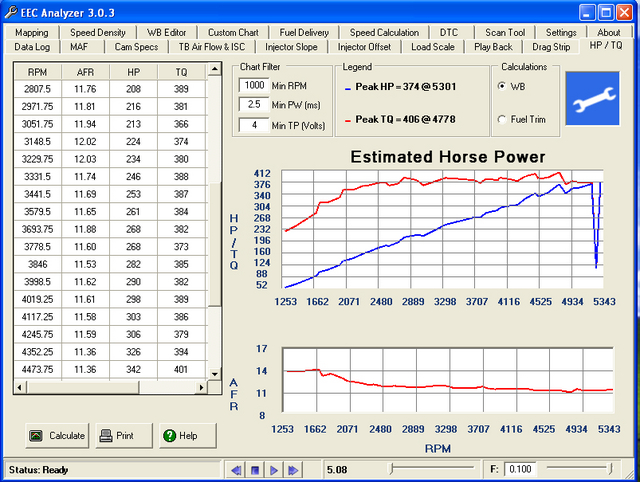Click the Min TP (Volts) input field

coord(254,125)
